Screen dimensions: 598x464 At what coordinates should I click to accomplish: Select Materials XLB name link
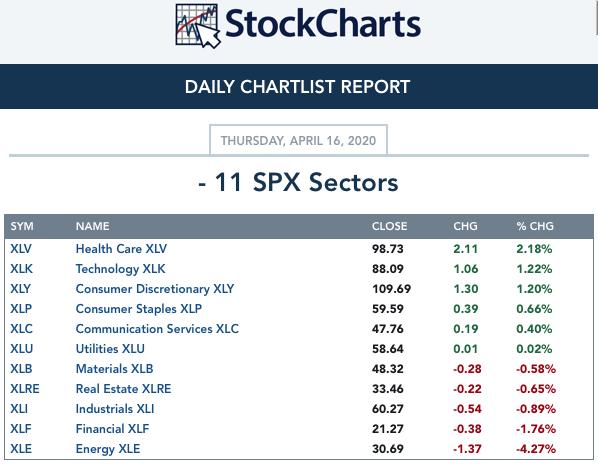[x=114, y=369]
